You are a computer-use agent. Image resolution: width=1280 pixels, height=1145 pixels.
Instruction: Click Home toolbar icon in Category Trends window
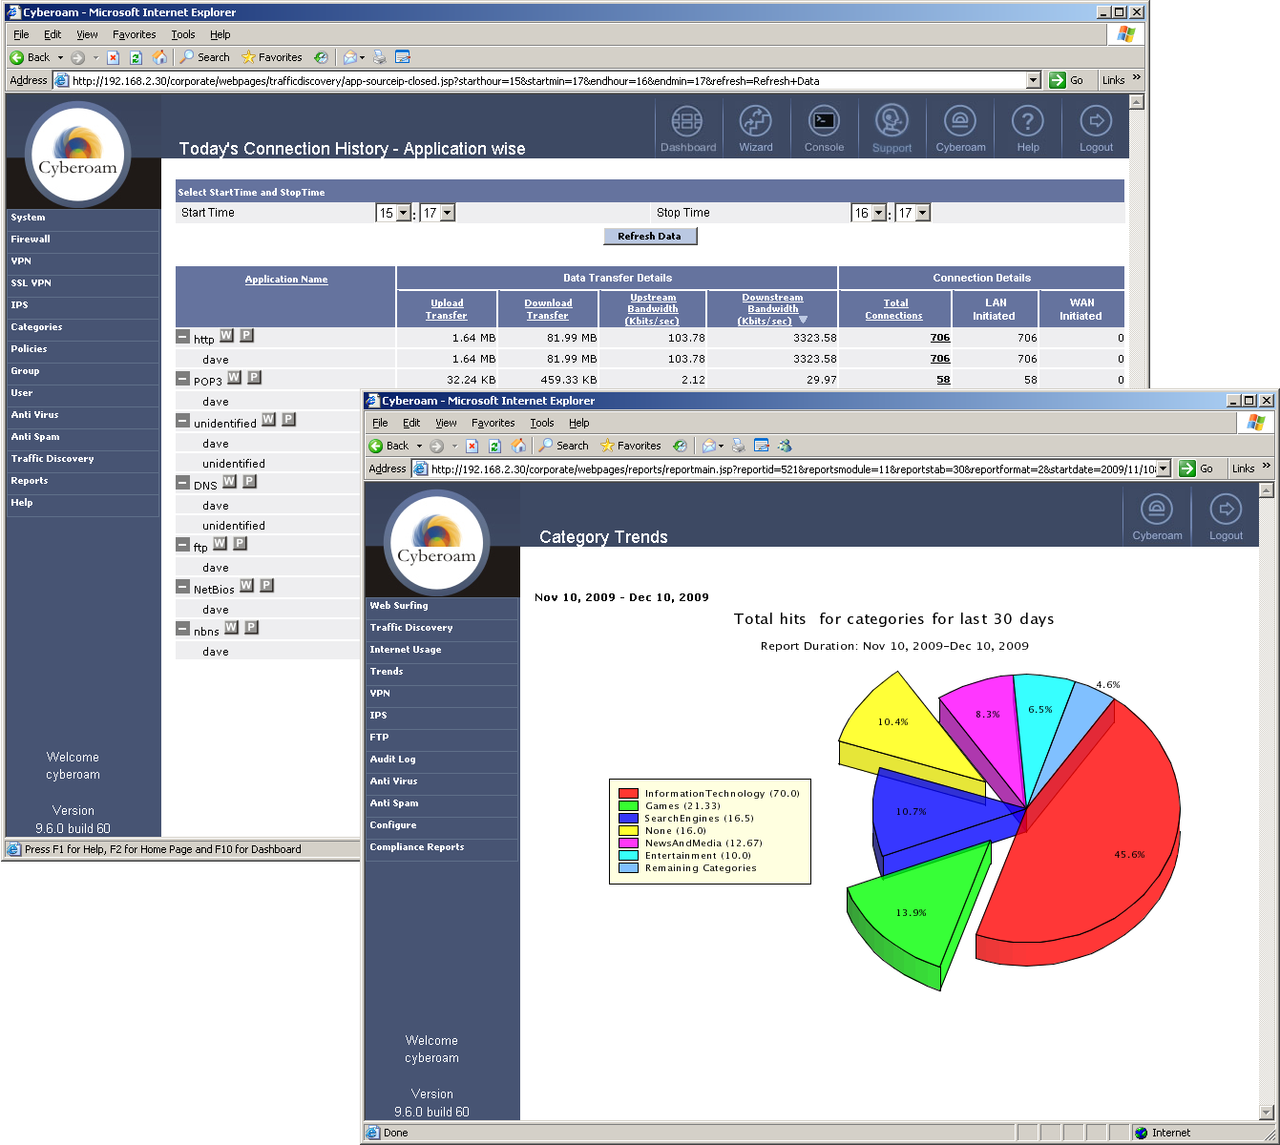coord(518,446)
